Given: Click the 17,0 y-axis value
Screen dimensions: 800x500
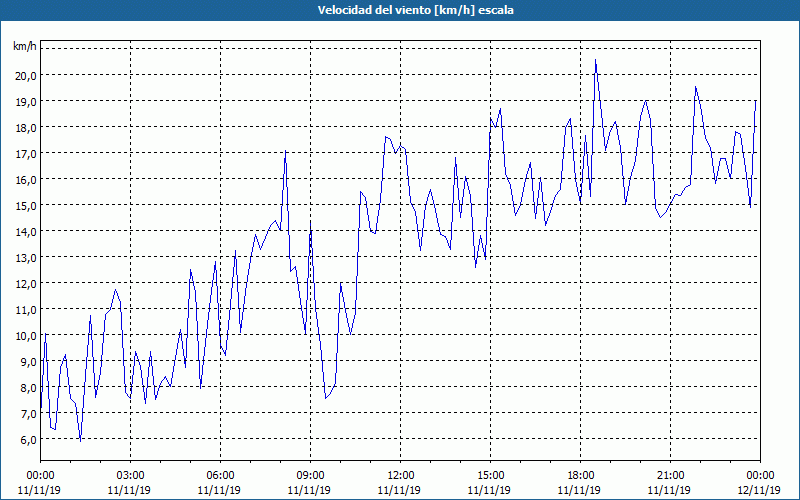Looking at the screenshot, I should click(x=26, y=154).
